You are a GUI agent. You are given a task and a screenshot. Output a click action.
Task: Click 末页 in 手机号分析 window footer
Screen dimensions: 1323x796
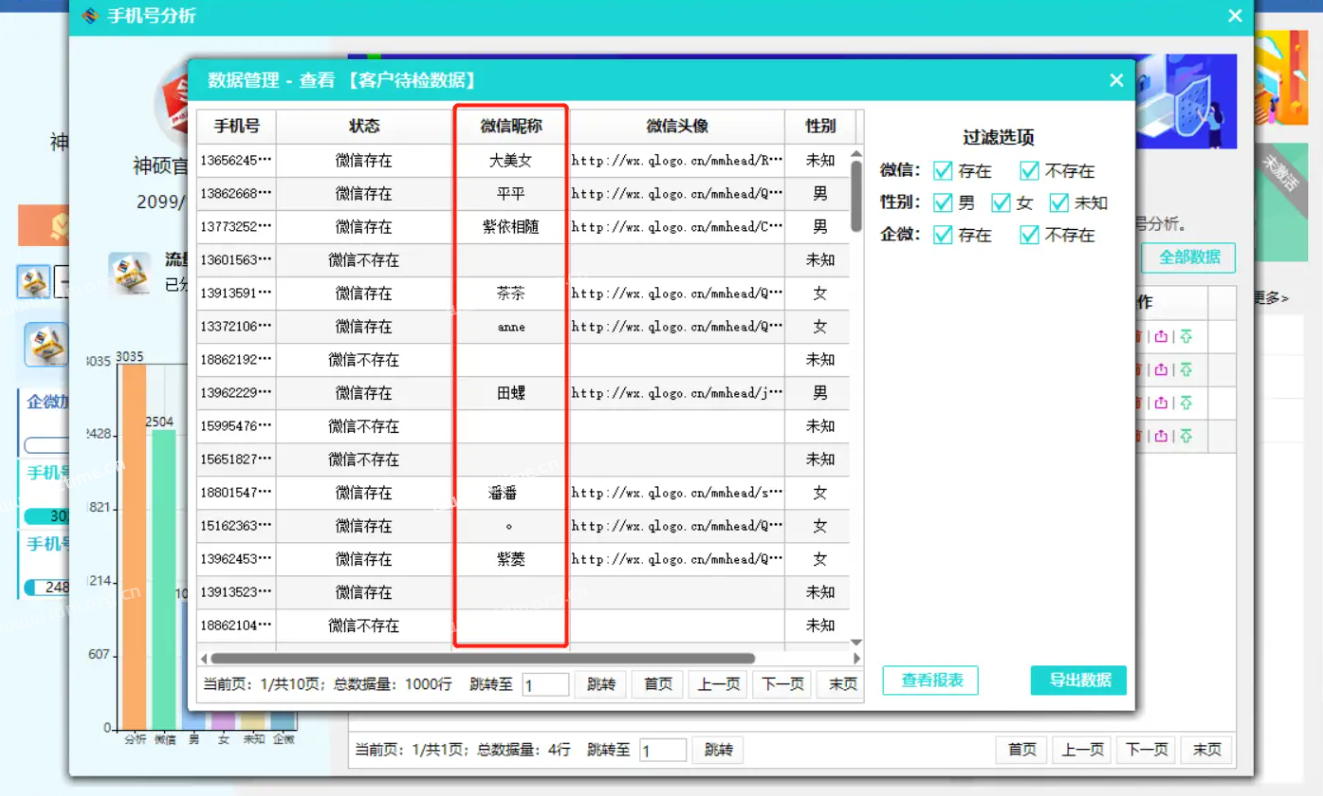[1207, 750]
